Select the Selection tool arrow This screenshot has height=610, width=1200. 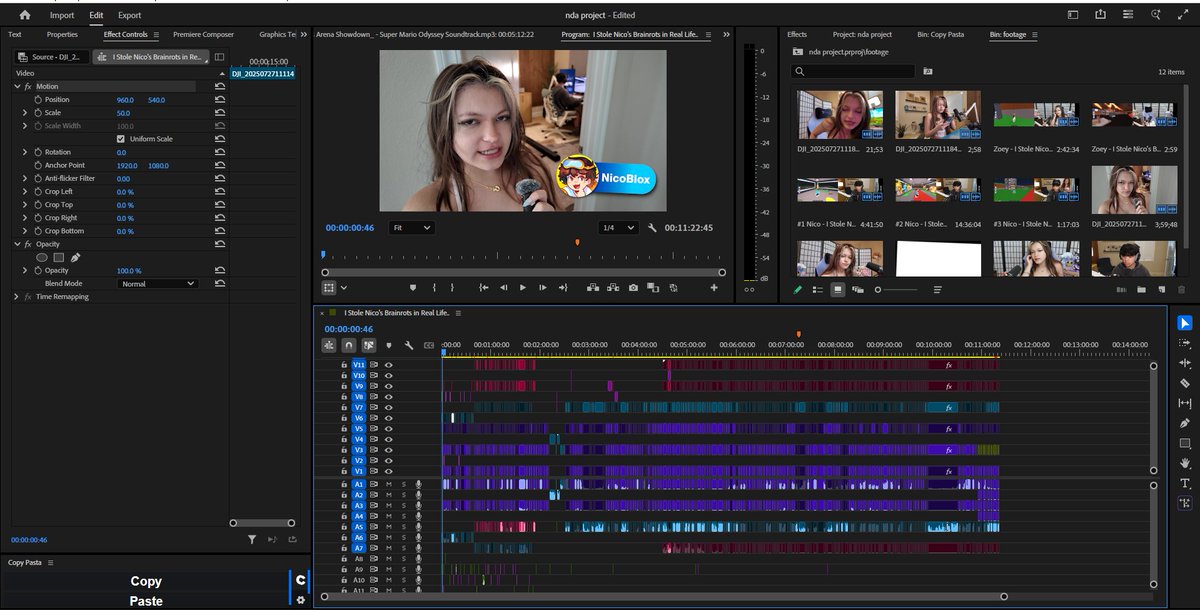point(1185,322)
